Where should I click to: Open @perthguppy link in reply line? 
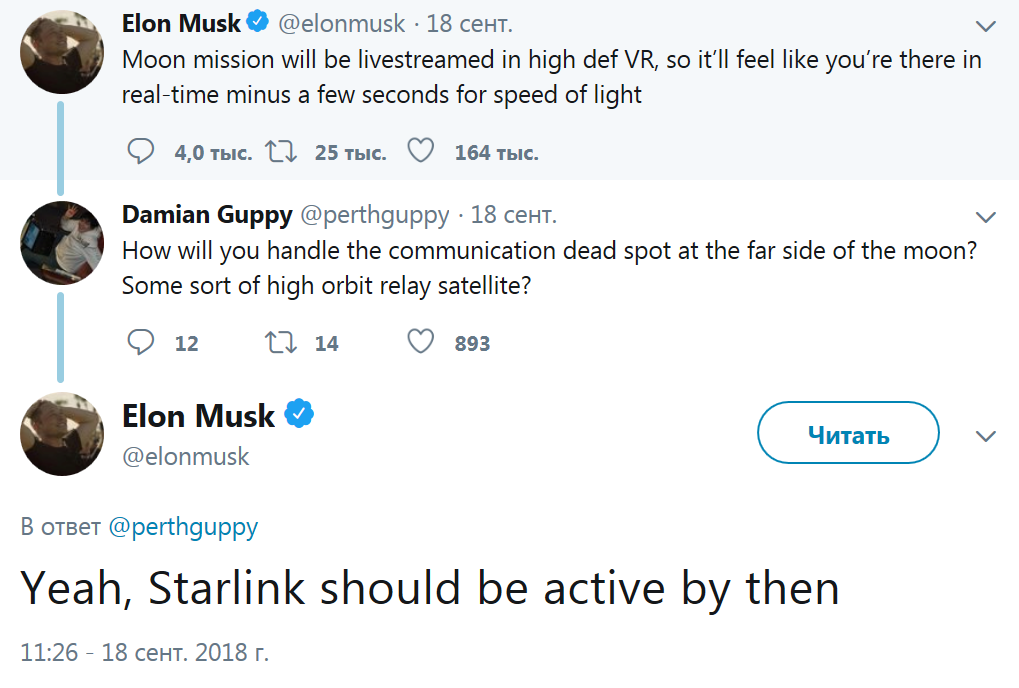182,527
